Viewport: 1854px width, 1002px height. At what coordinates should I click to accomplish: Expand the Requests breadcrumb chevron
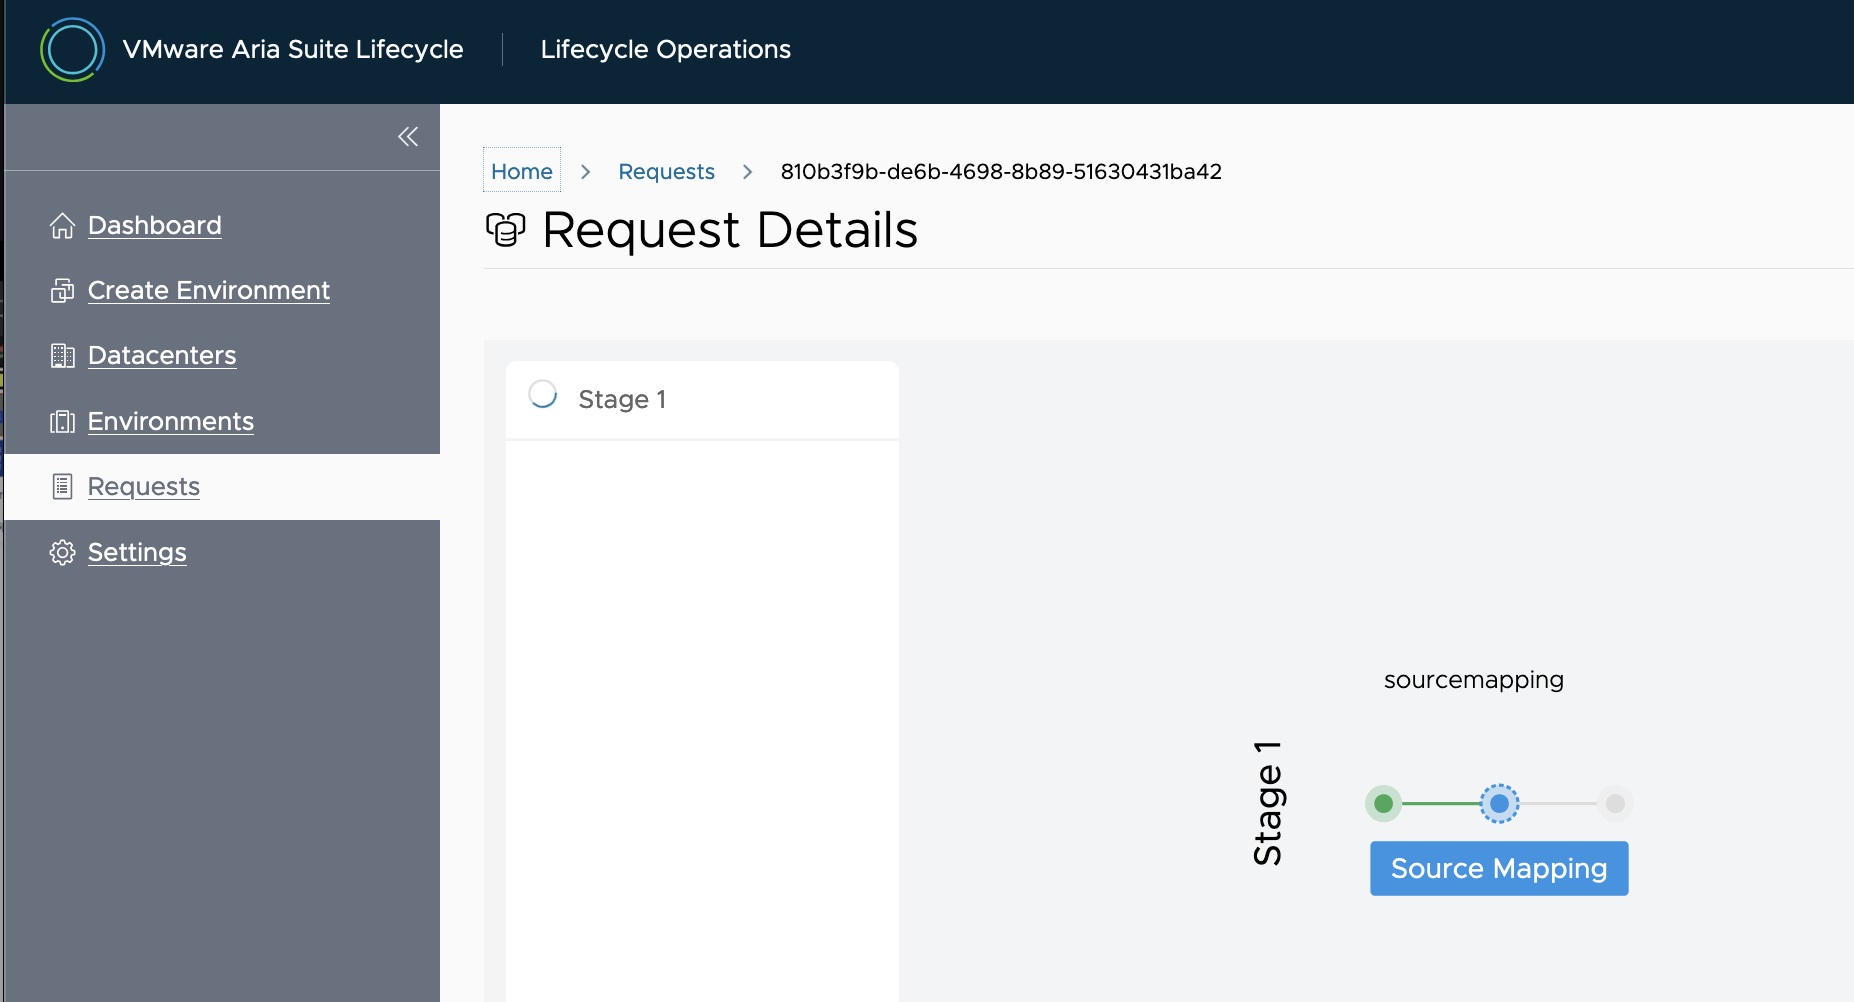(748, 171)
